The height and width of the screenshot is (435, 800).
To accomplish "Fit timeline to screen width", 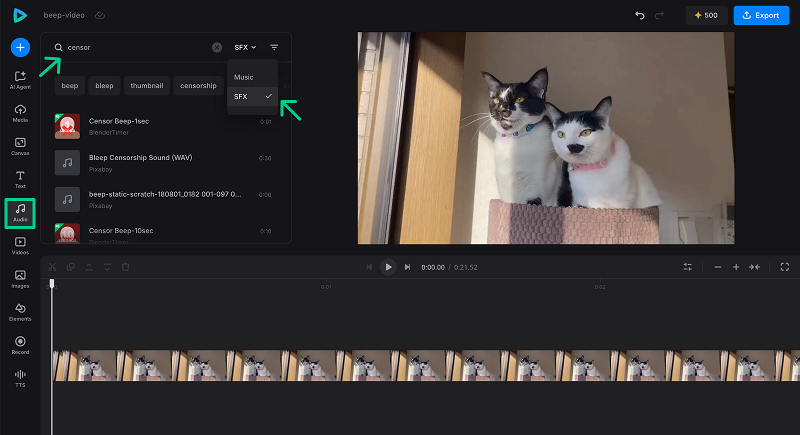I will pos(755,267).
